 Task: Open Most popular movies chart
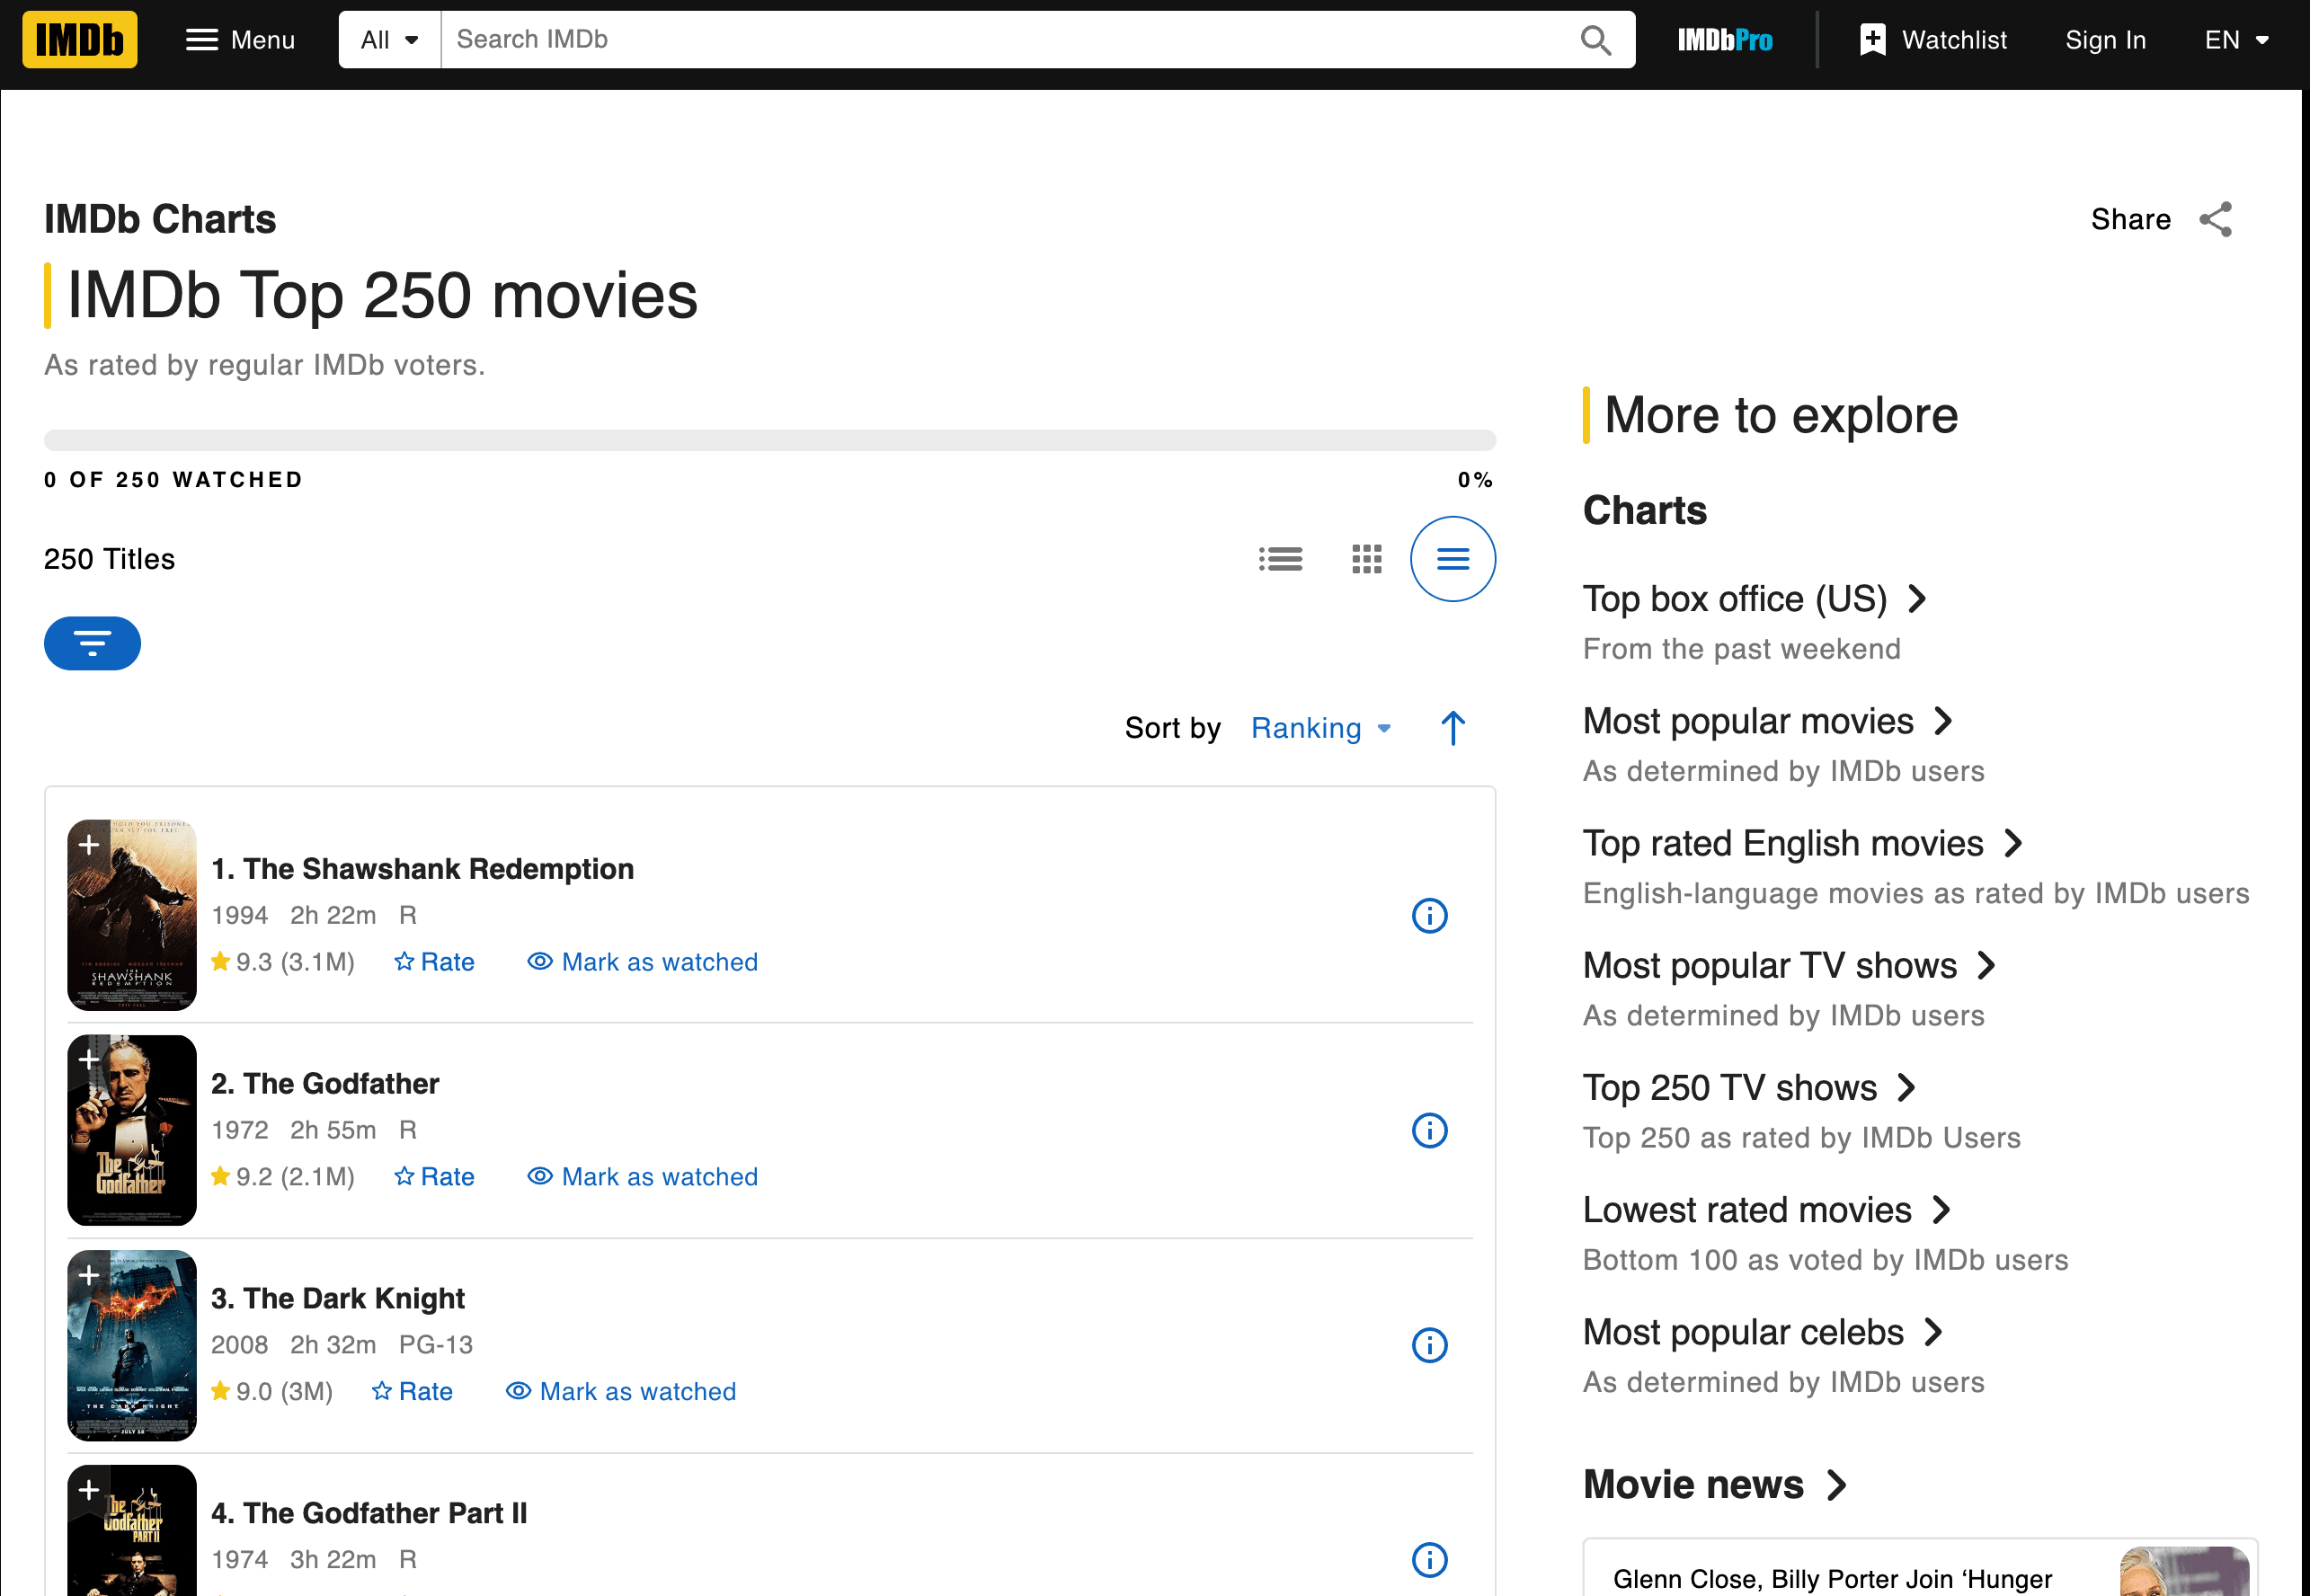(x=1768, y=721)
